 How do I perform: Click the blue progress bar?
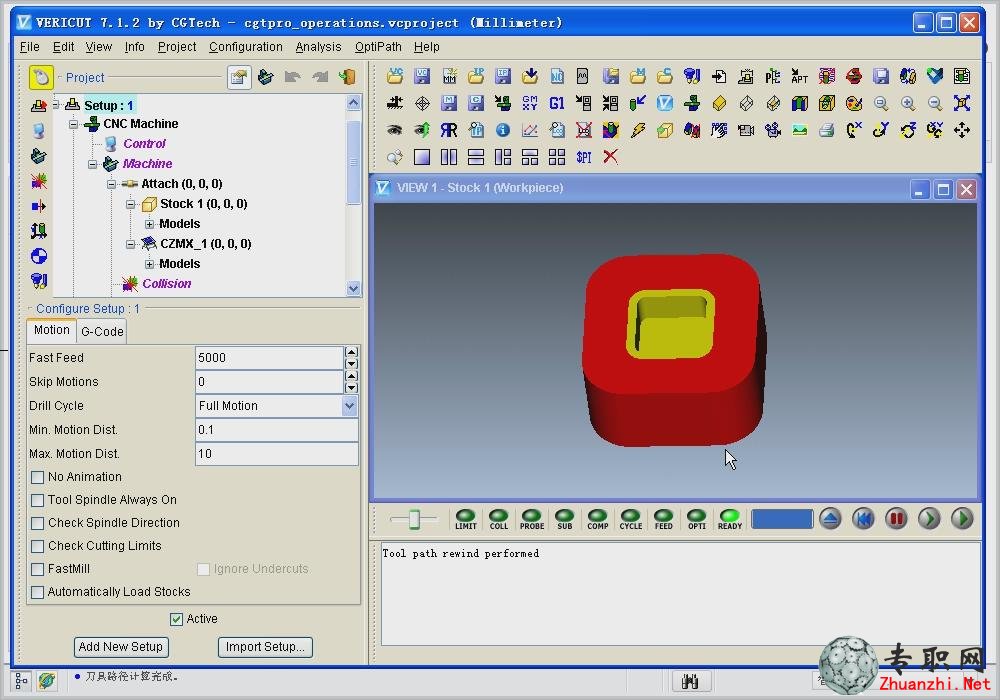[782, 519]
